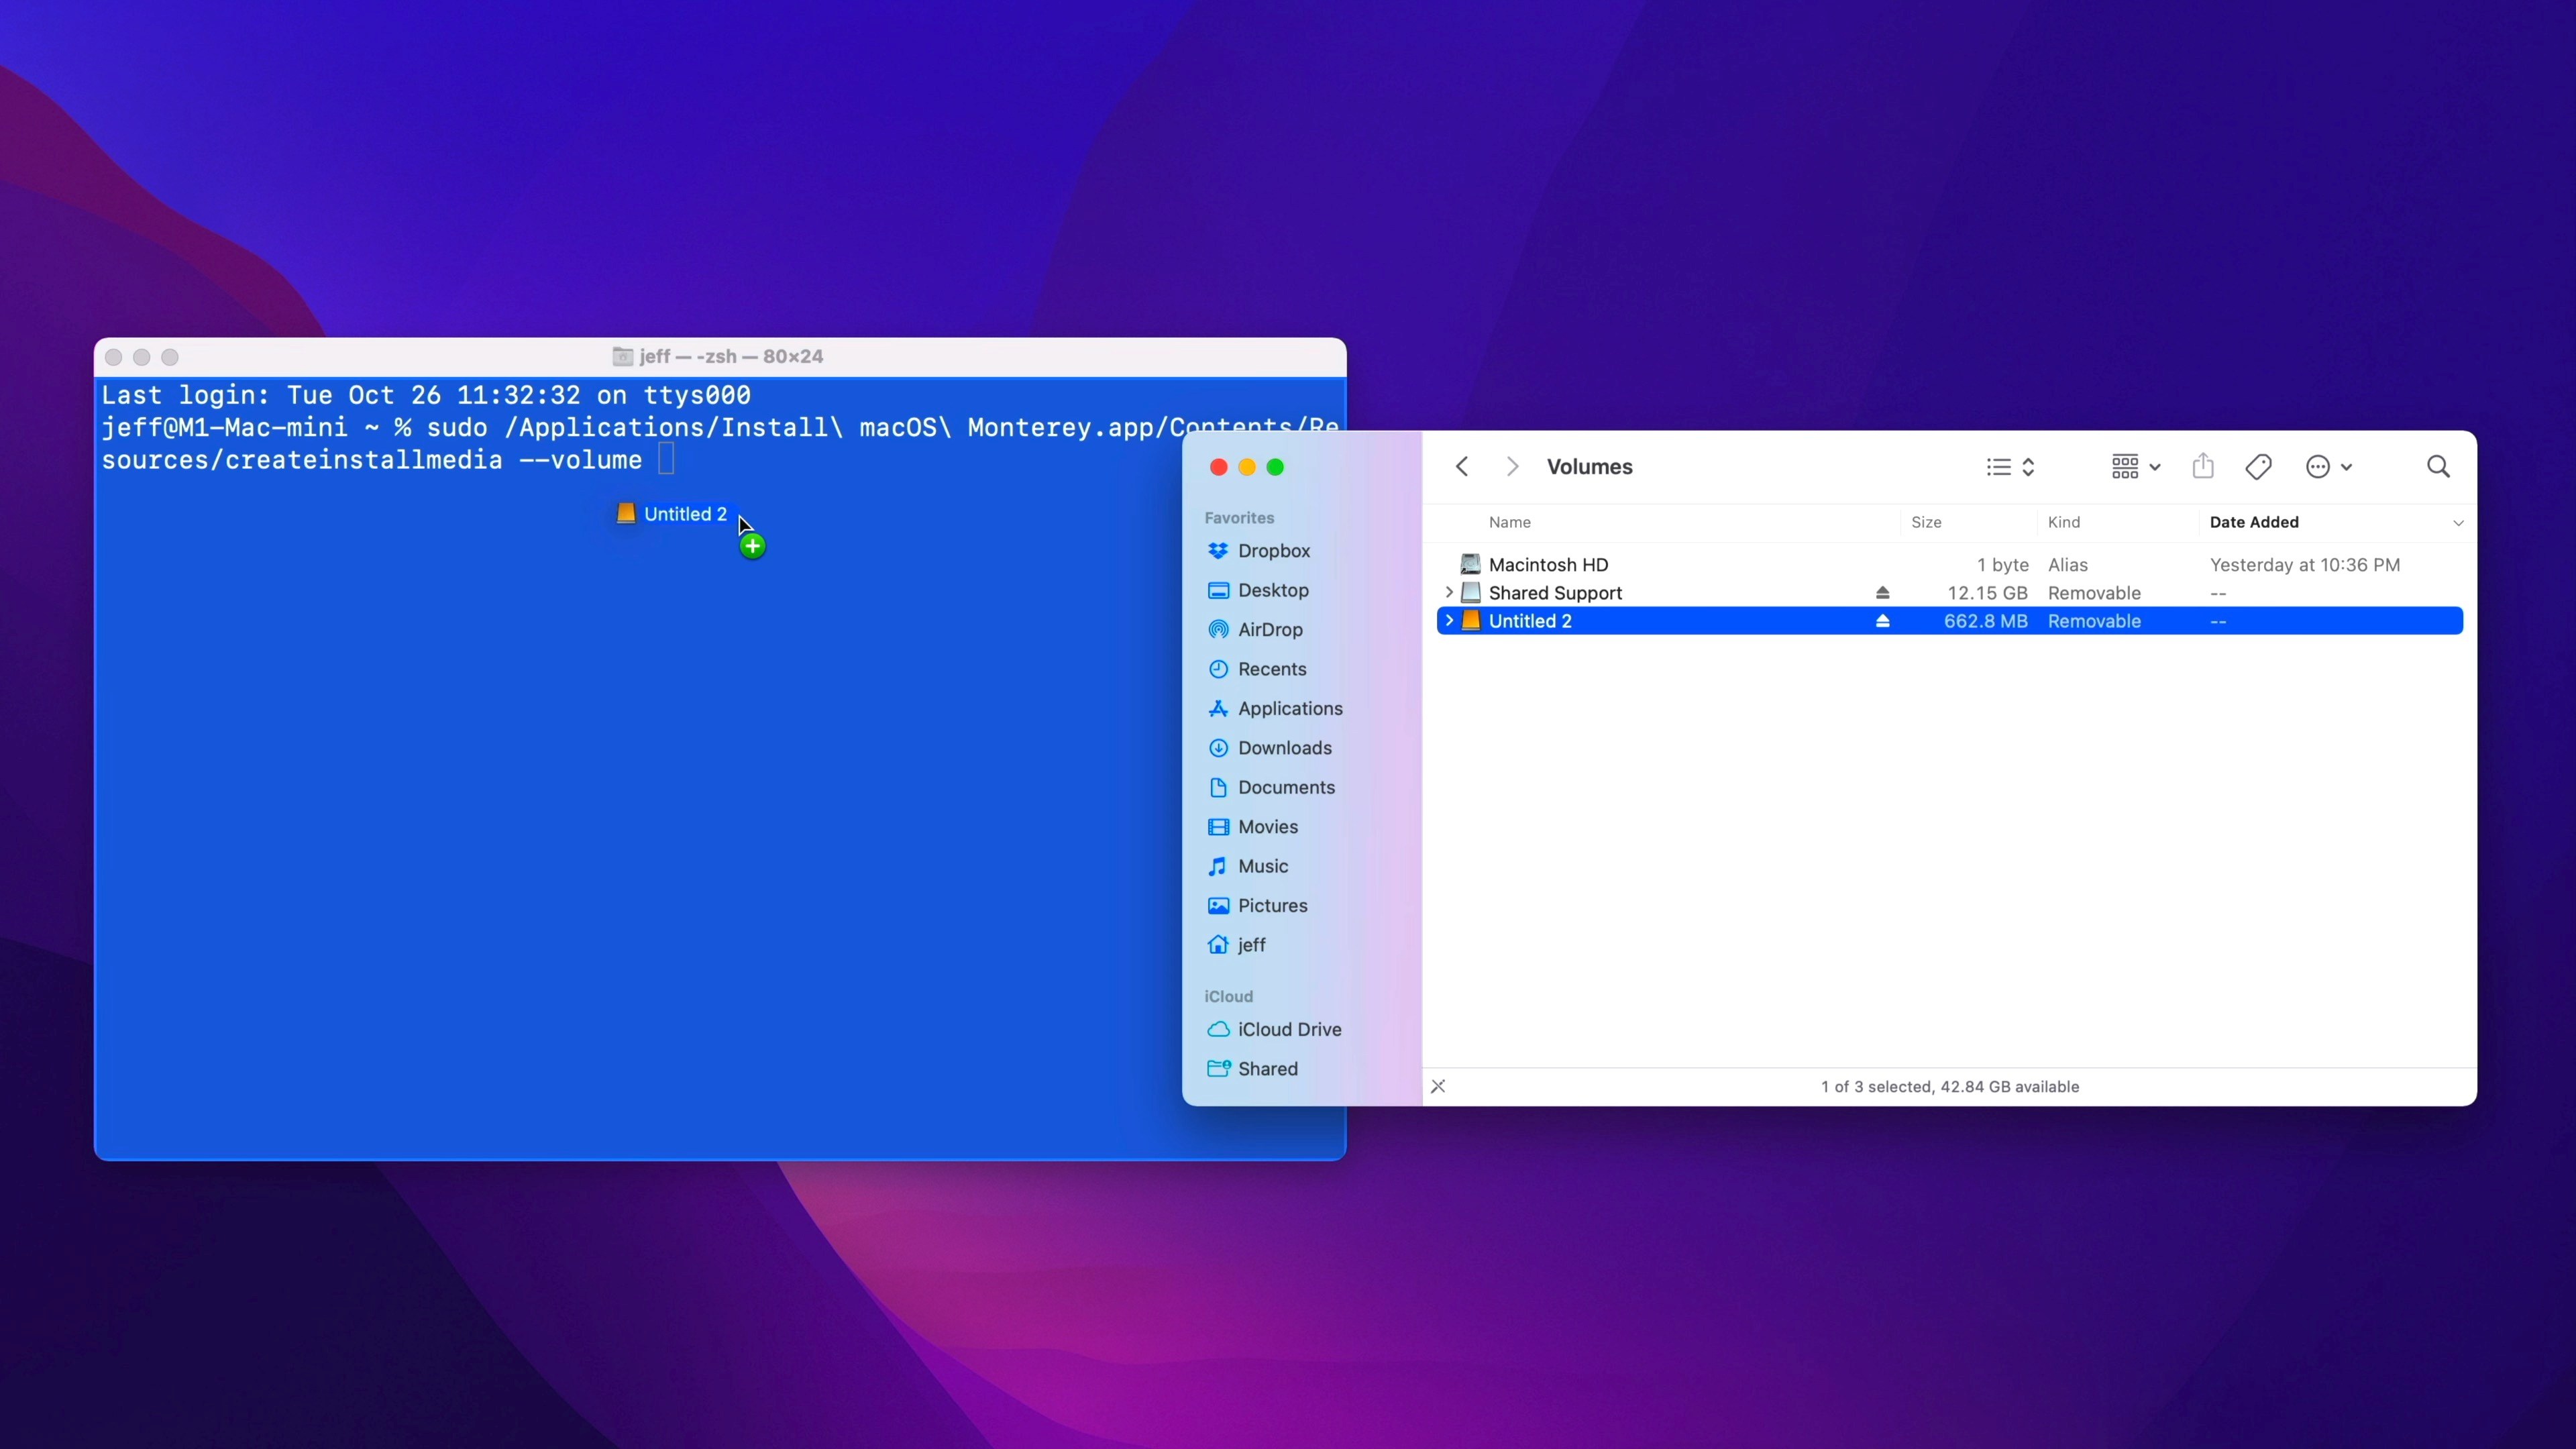Click 12.15 GB size cell
2576x1449 pixels.
tap(1987, 593)
